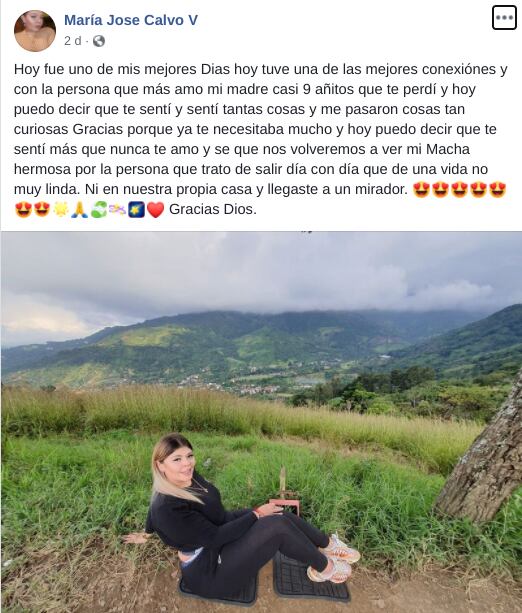Click the green recycling arrows emoji
The width and height of the screenshot is (522, 613).
point(99,210)
